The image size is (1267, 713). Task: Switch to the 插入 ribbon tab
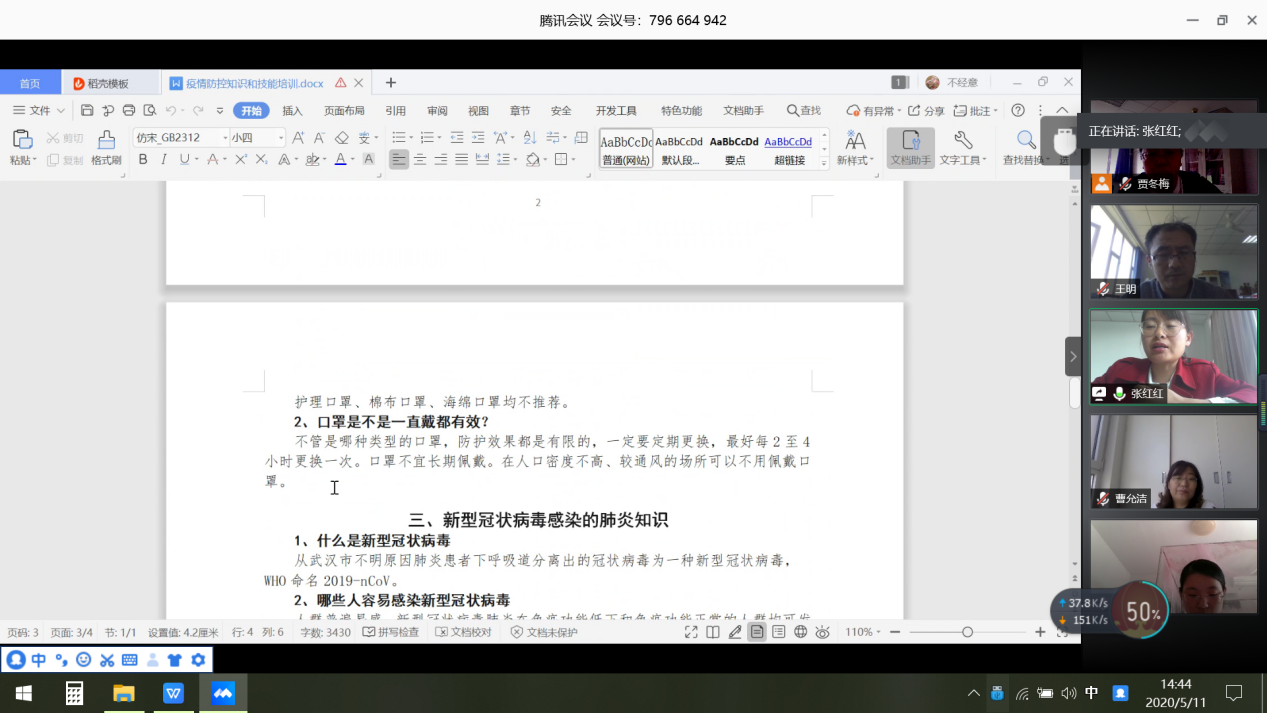[x=292, y=111]
